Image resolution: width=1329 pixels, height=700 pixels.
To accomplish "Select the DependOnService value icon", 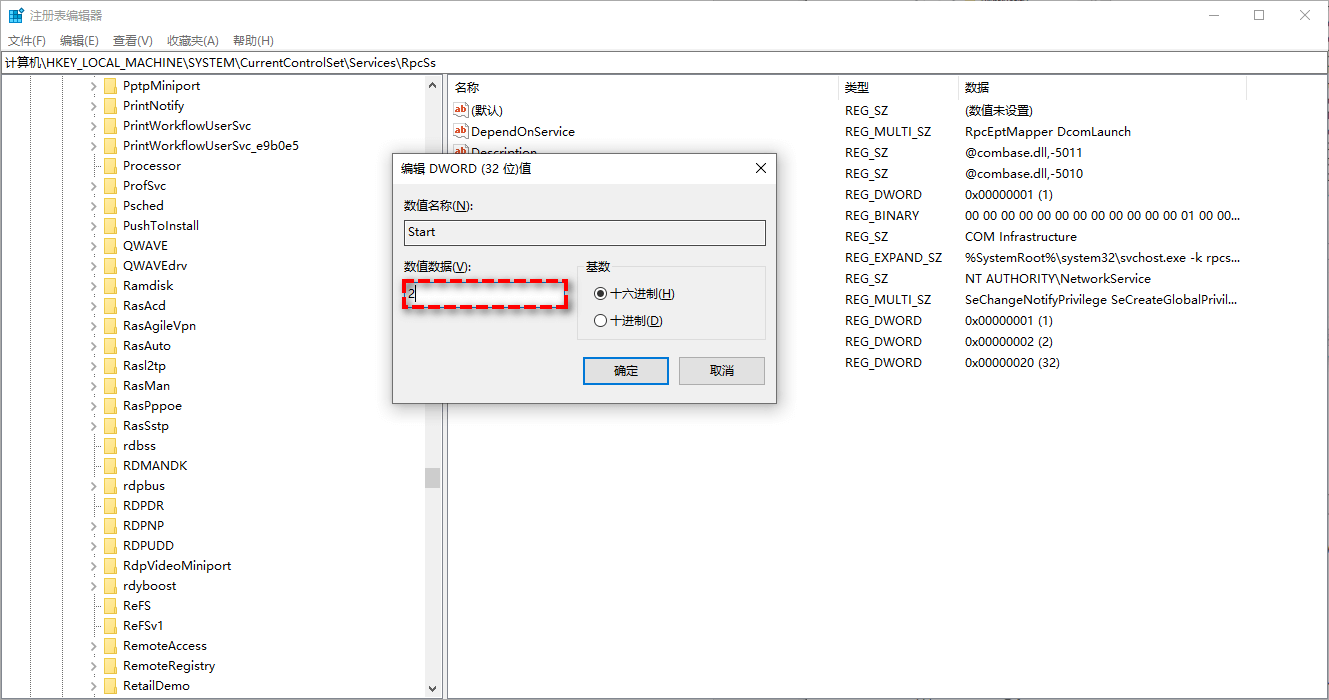I will 461,131.
